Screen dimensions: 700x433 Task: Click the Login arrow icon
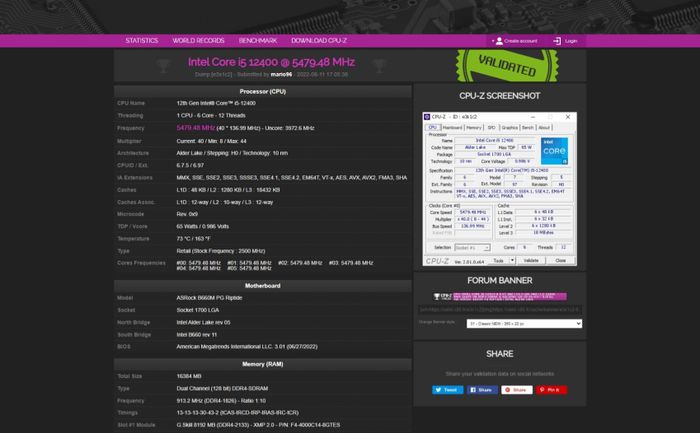tap(556, 41)
